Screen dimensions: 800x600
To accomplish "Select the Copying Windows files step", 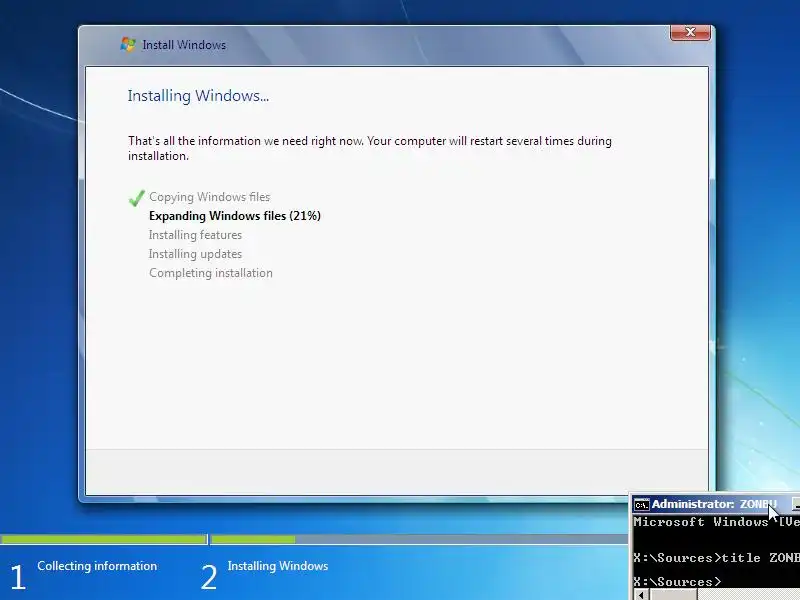I will tap(209, 197).
